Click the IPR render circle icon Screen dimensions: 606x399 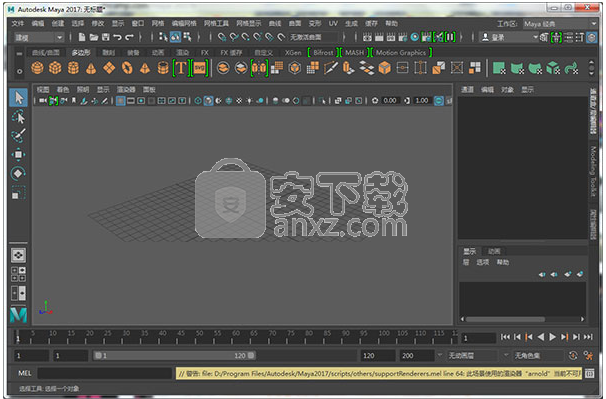coord(415,37)
